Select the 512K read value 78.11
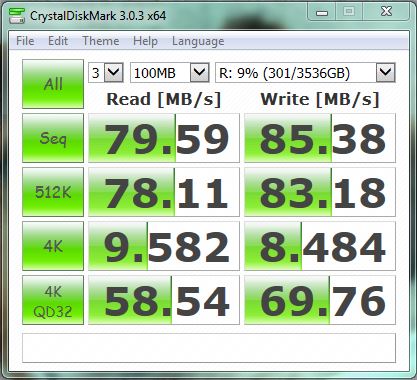The width and height of the screenshot is (417, 380). pyautogui.click(x=164, y=192)
